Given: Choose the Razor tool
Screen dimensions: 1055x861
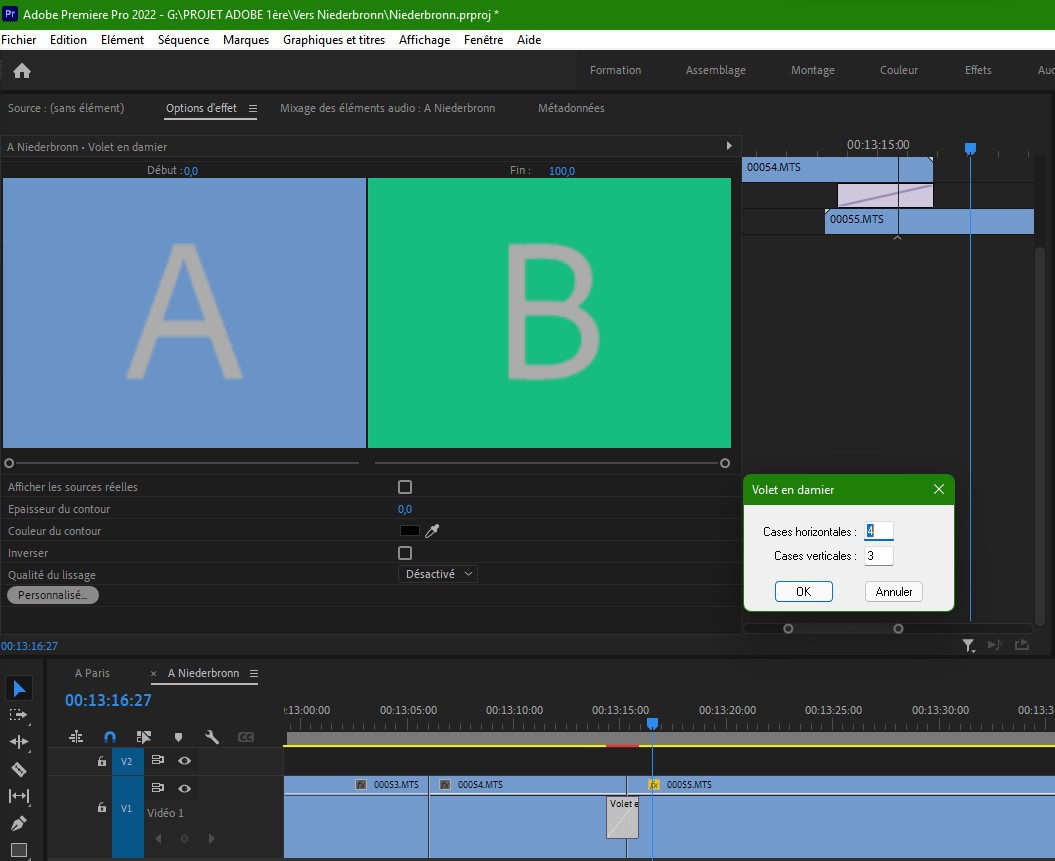Looking at the screenshot, I should click(x=19, y=769).
